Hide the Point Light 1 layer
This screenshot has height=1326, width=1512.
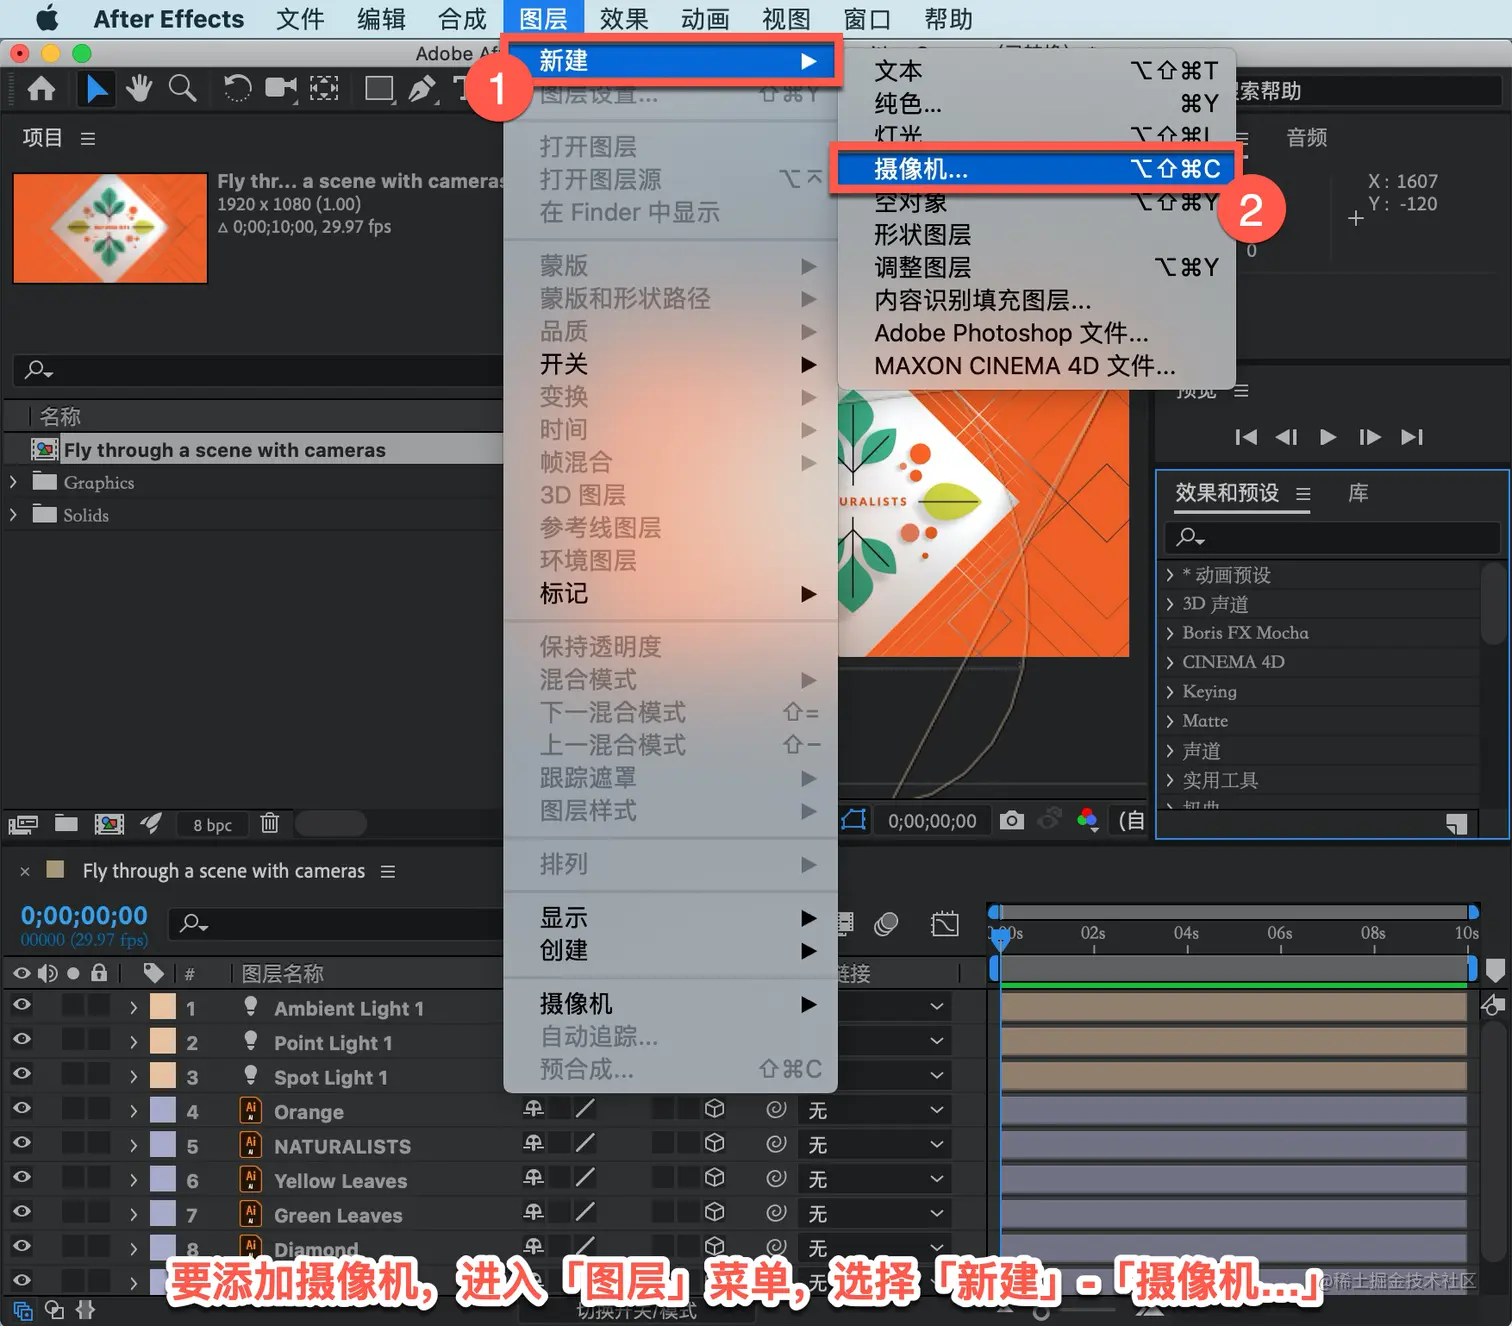point(21,1040)
